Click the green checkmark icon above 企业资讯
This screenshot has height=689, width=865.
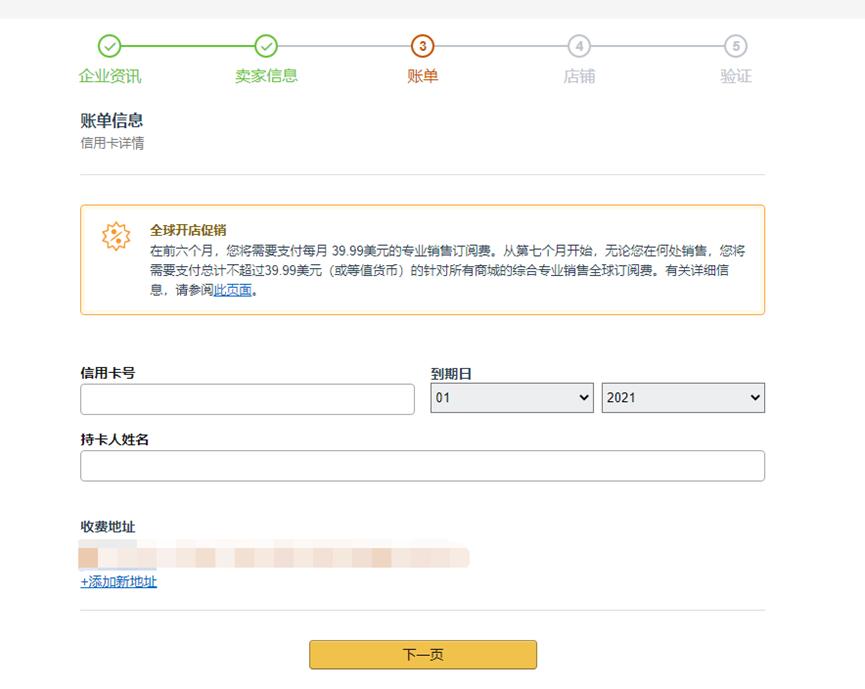pyautogui.click(x=110, y=44)
